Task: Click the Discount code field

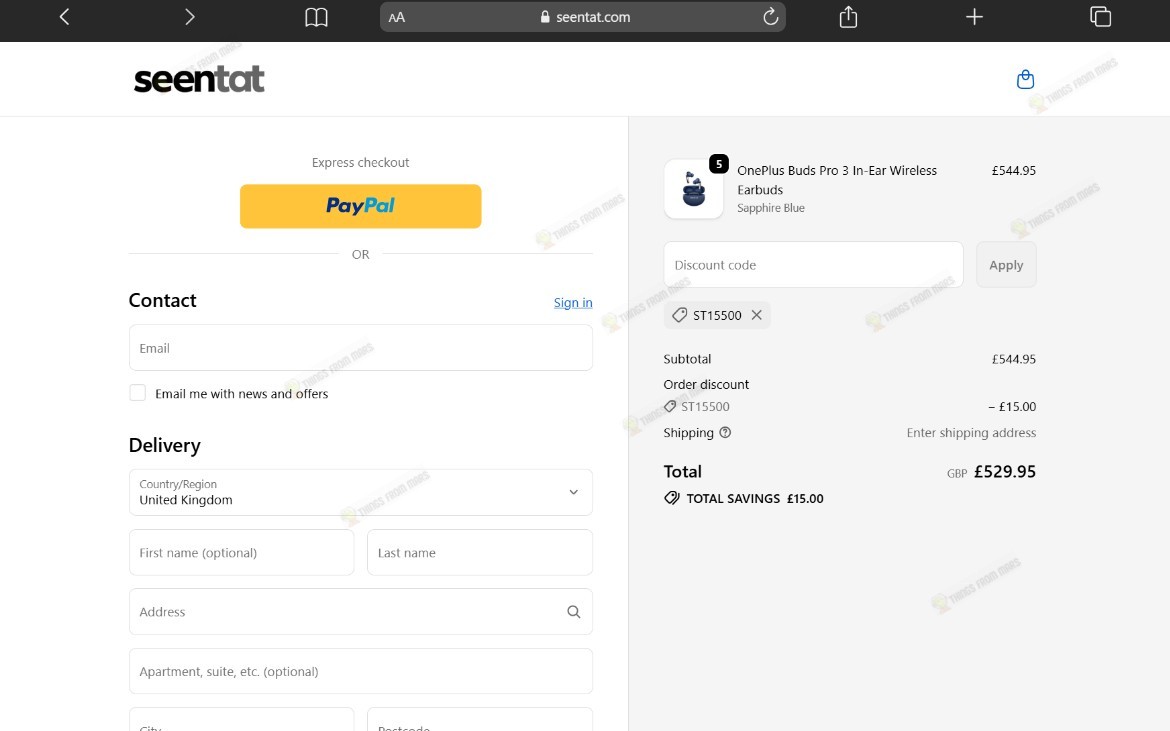Action: (x=813, y=265)
